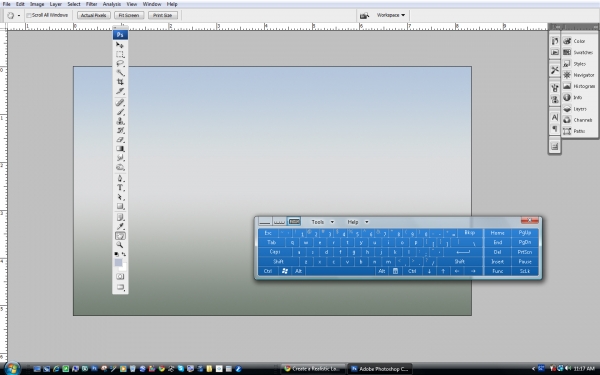This screenshot has height=375, width=600.
Task: Select the Horizontal Type tool
Action: 120,188
